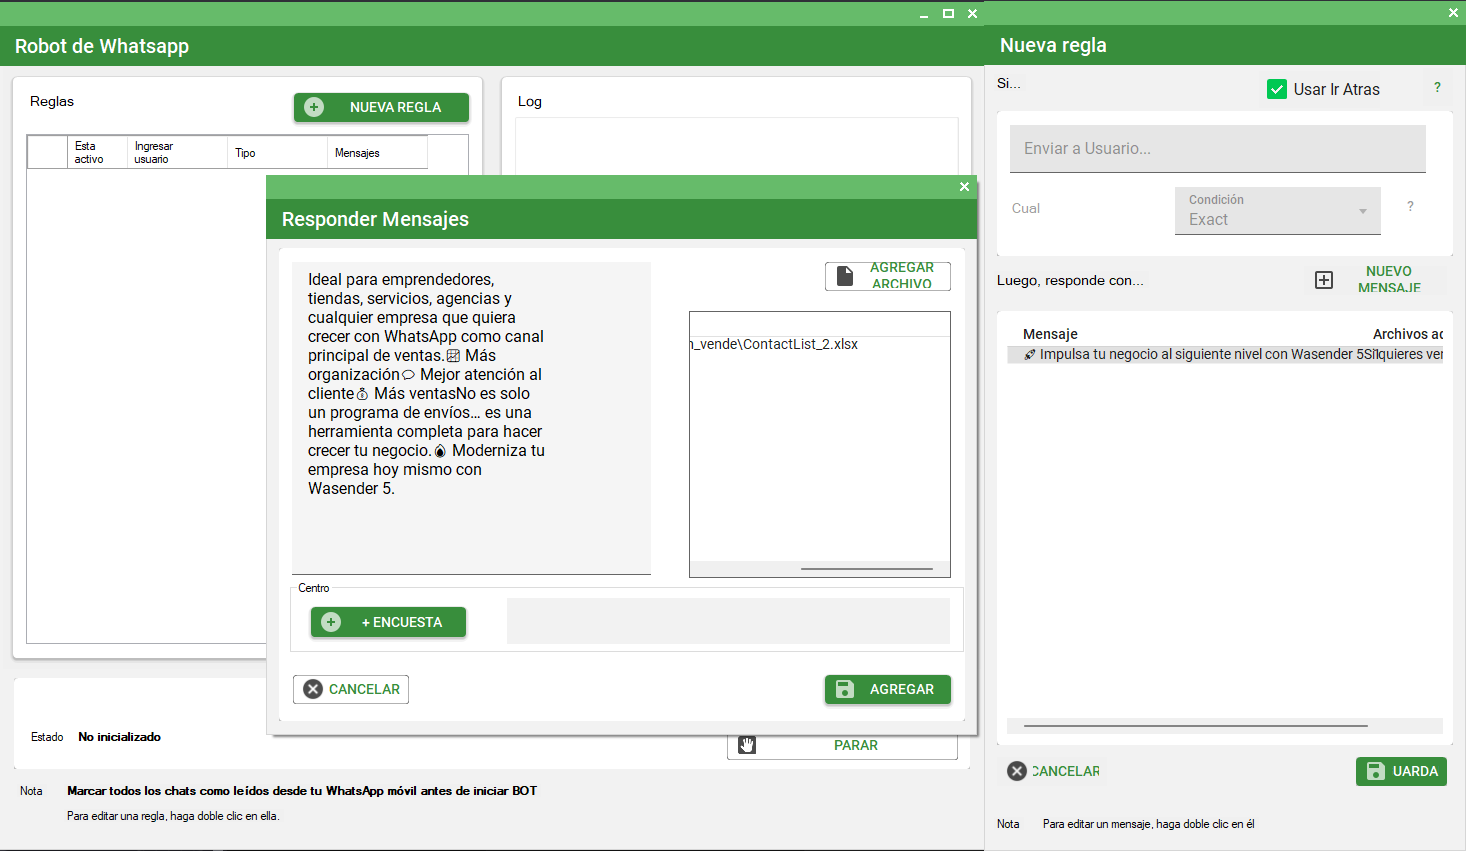Click the Nuevo Mensaje button label
Image resolution: width=1466 pixels, height=851 pixels.
[1388, 279]
